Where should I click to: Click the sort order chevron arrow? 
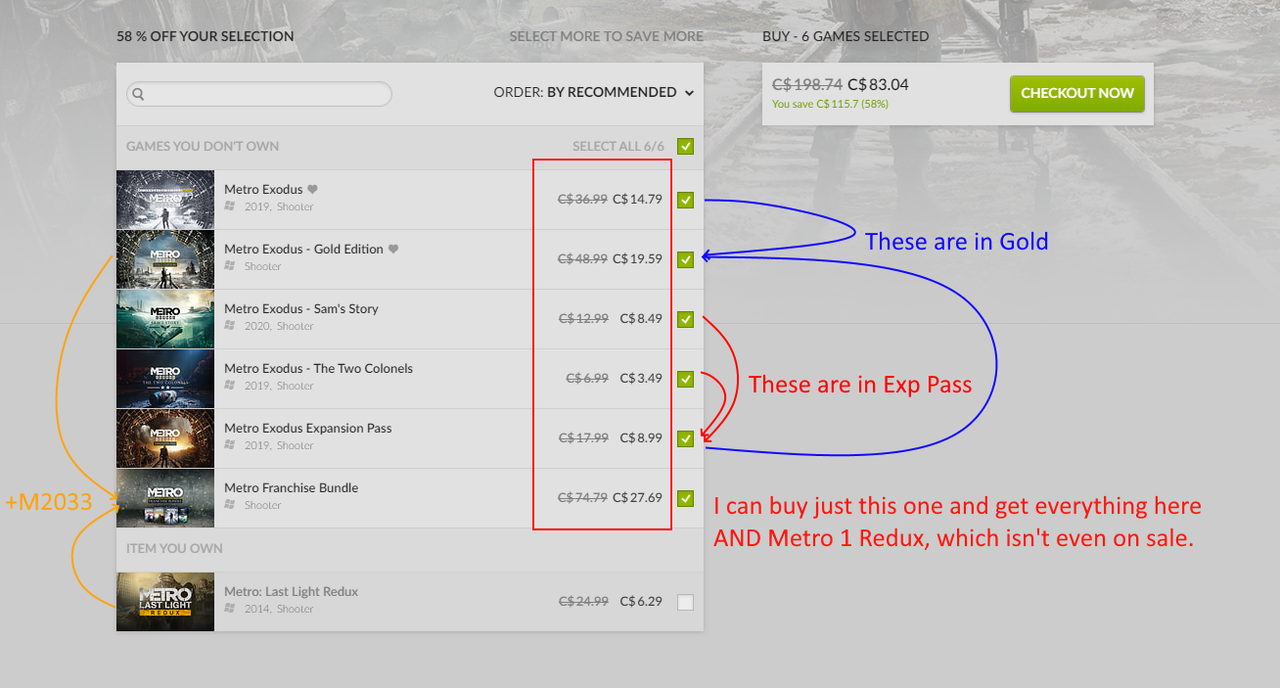pyautogui.click(x=689, y=93)
